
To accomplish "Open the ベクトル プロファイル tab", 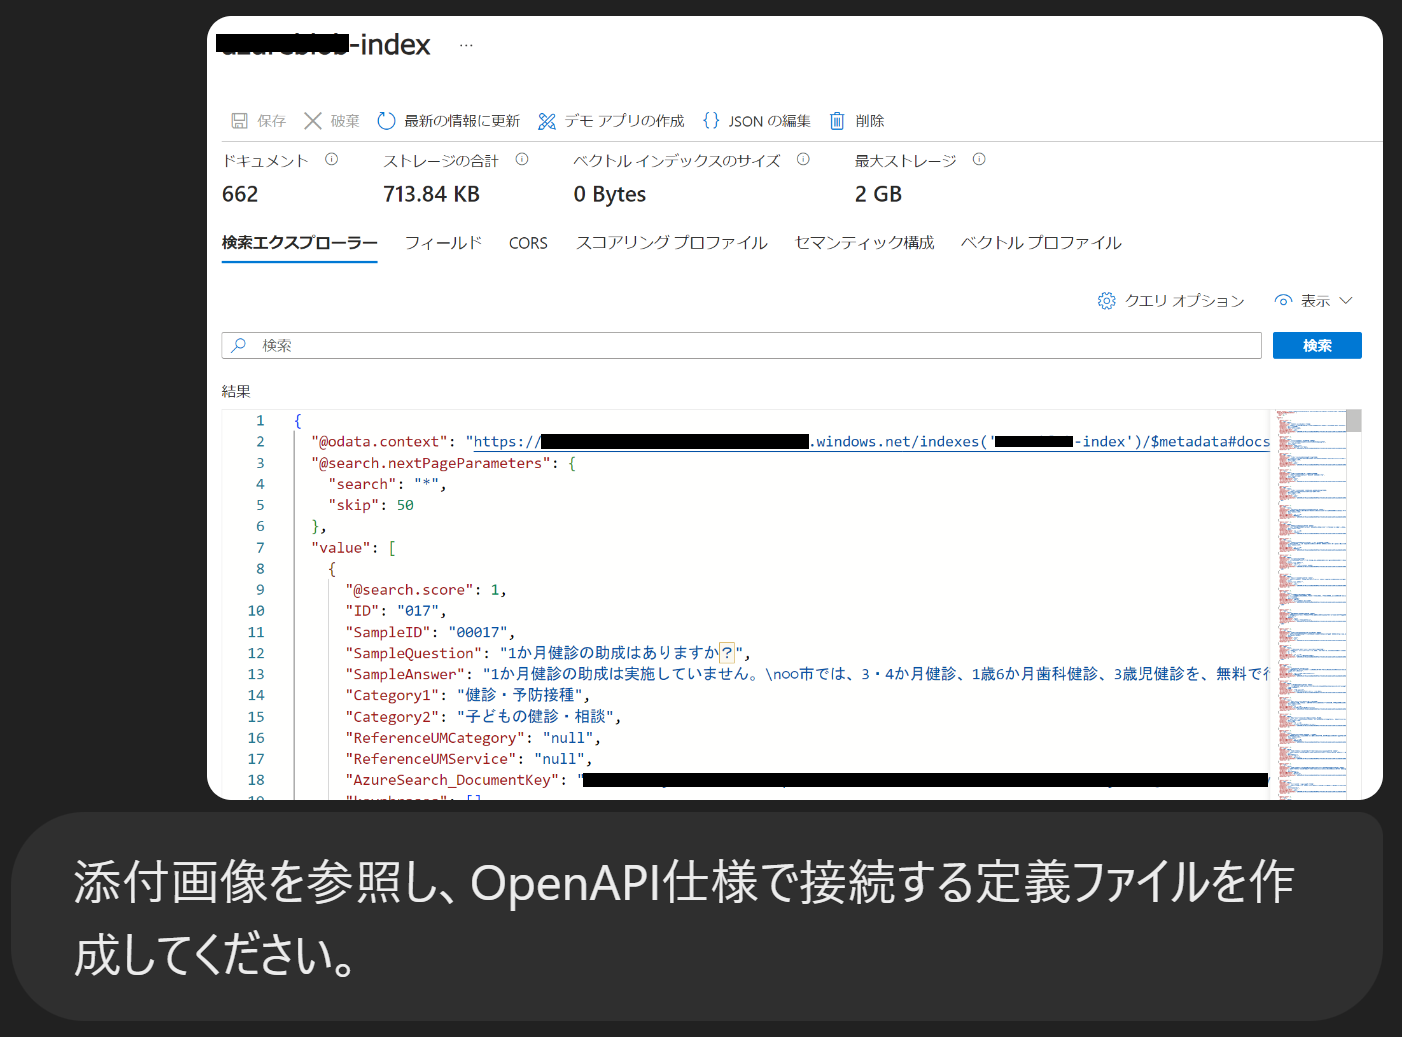I will click(x=1041, y=243).
